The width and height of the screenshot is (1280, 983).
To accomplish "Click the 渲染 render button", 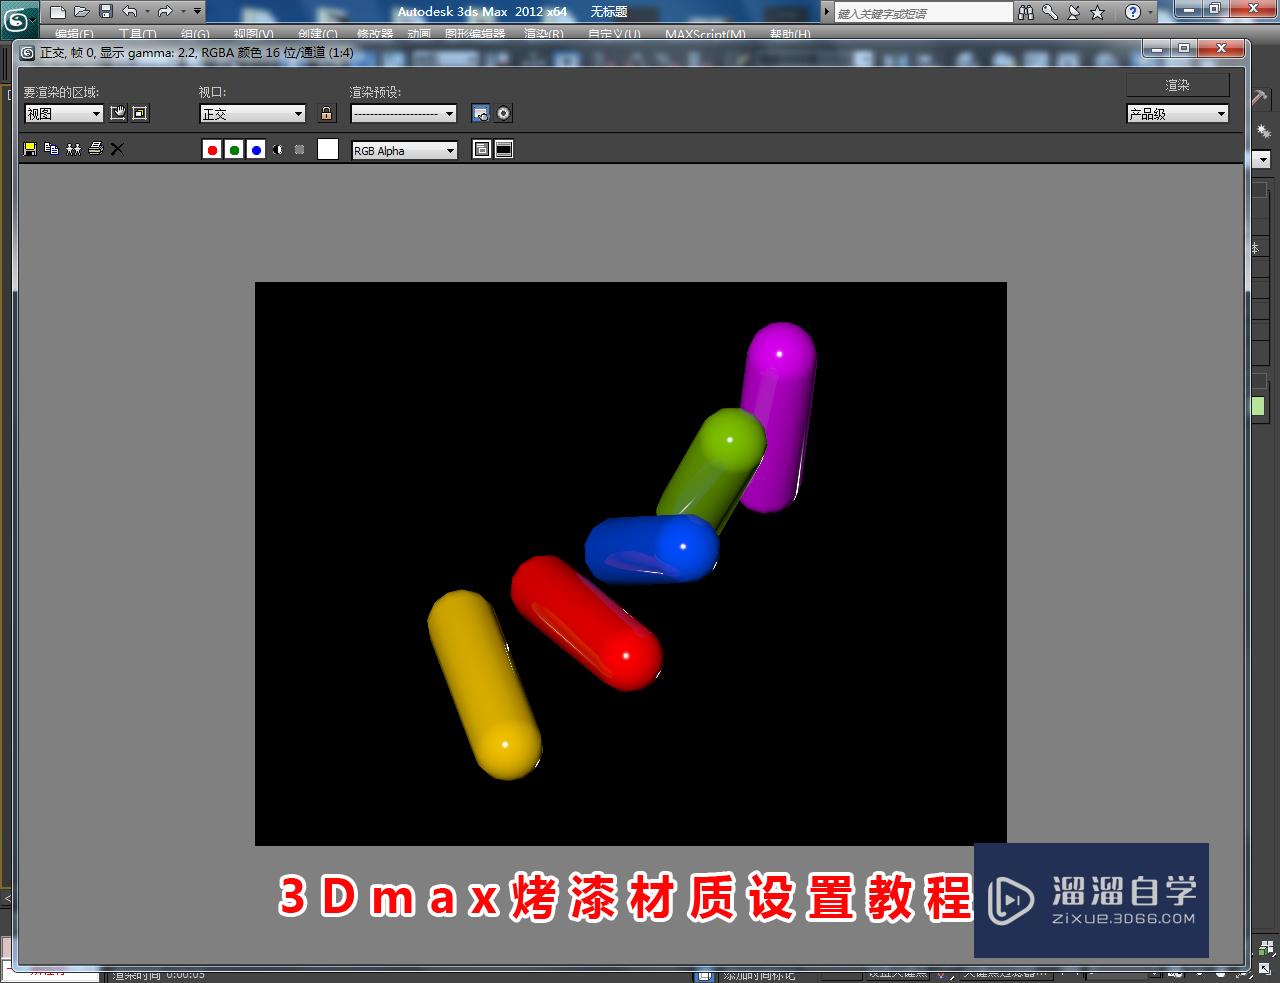I will (x=1177, y=85).
